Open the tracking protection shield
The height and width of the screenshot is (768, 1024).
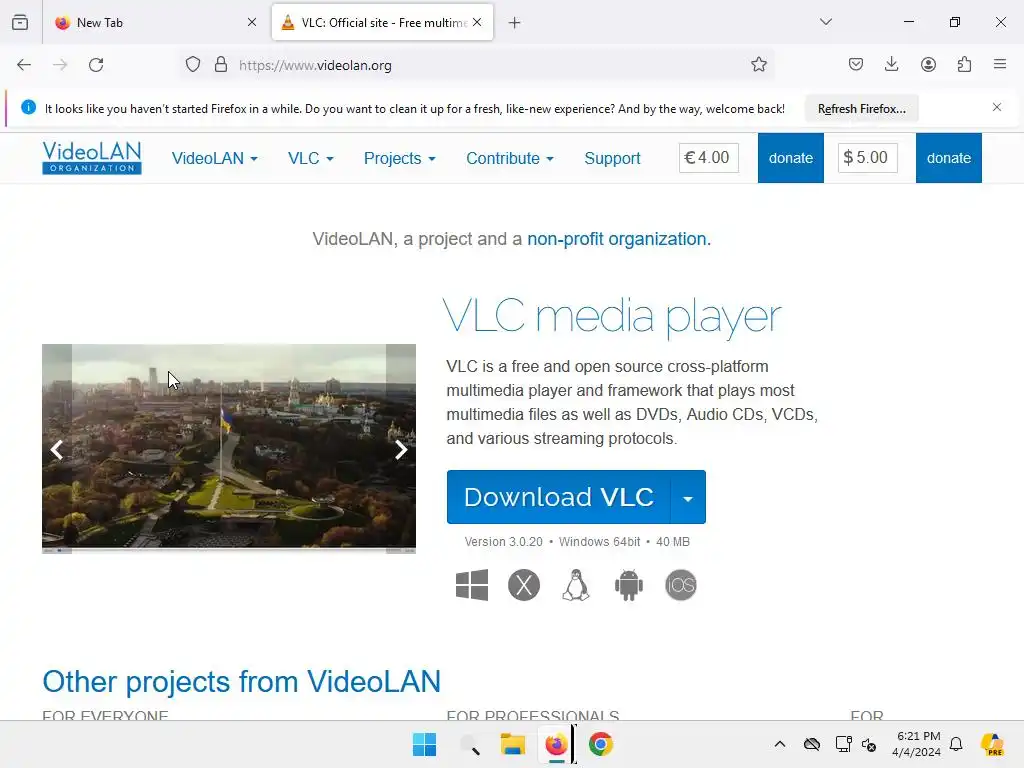(x=193, y=65)
